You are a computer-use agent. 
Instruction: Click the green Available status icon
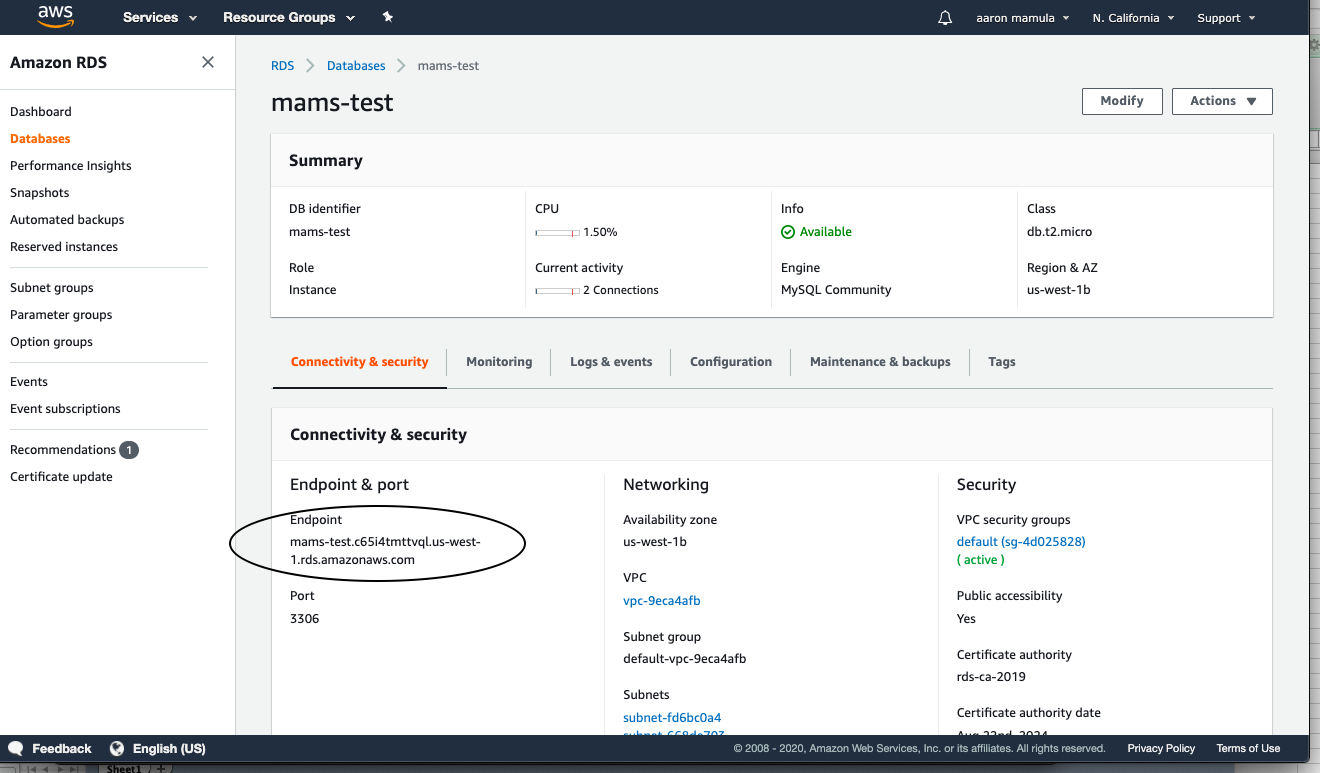788,232
